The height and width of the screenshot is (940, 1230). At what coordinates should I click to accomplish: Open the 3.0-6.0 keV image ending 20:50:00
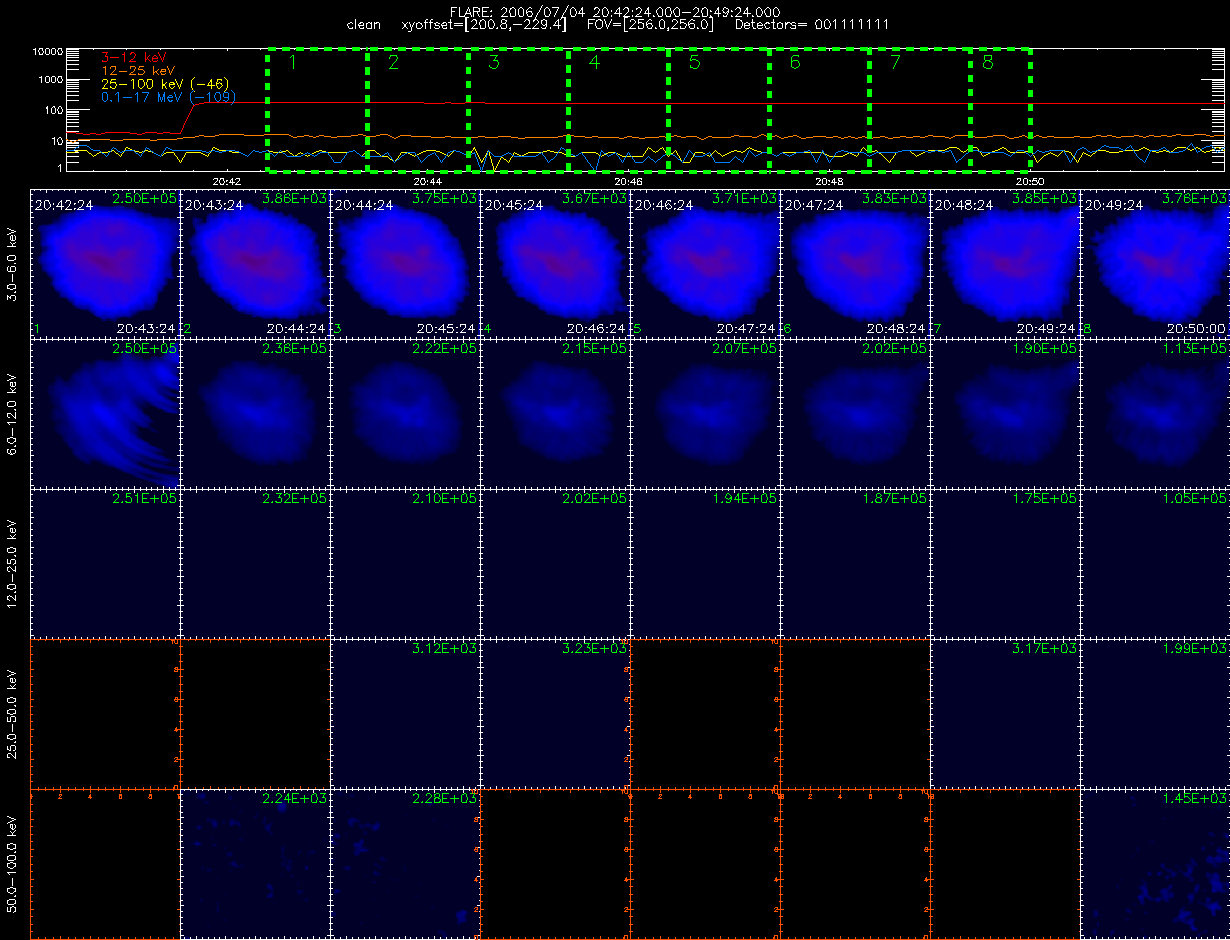pyautogui.click(x=1155, y=263)
